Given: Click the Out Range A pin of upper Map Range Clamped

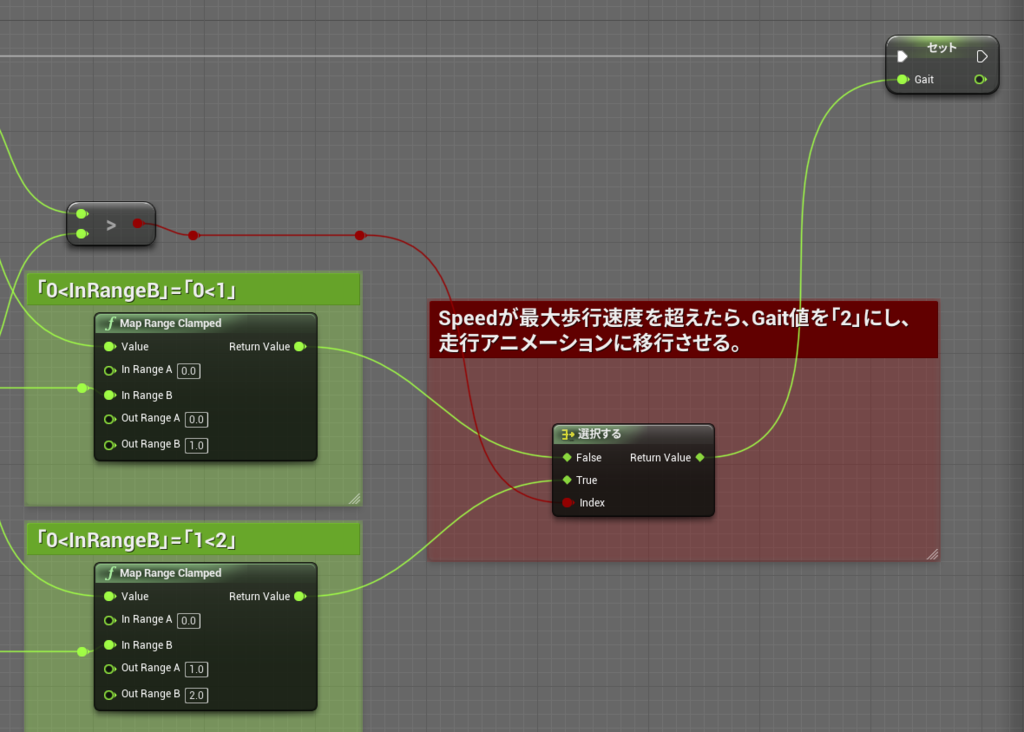Looking at the screenshot, I should click(110, 419).
